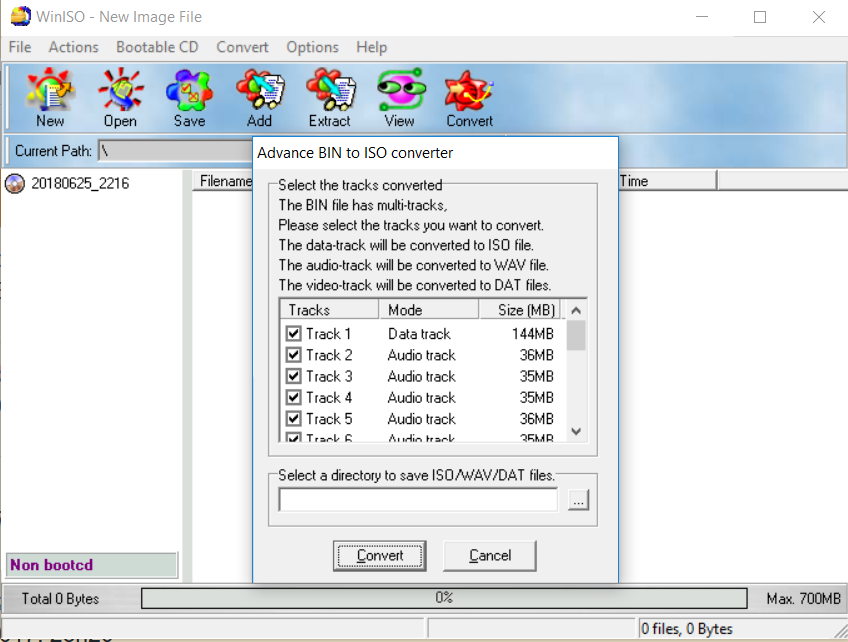Click the 'Non bootcd' status label
Image resolution: width=848 pixels, height=642 pixels.
[91, 565]
